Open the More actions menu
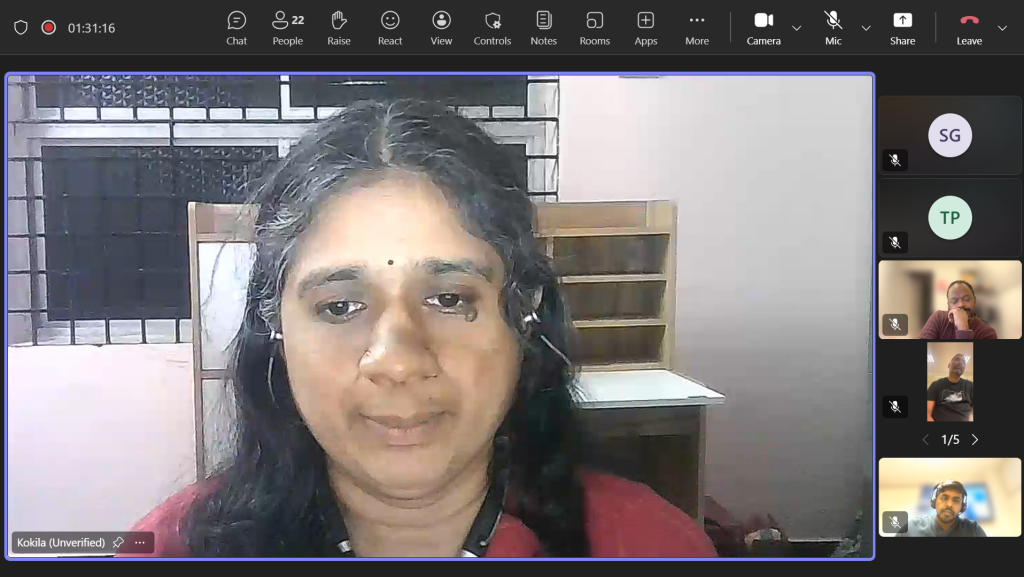This screenshot has width=1024, height=577. click(697, 28)
